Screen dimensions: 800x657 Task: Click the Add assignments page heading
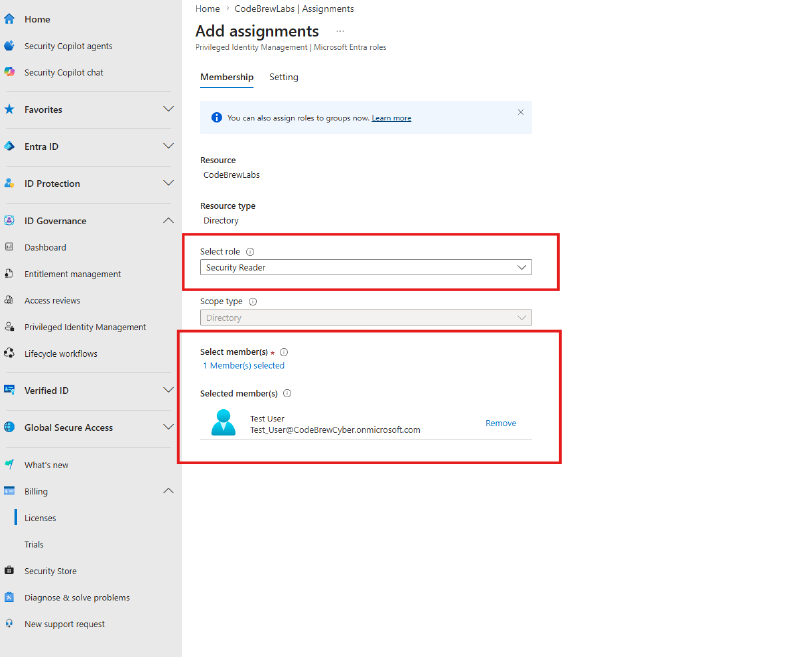pyautogui.click(x=257, y=31)
